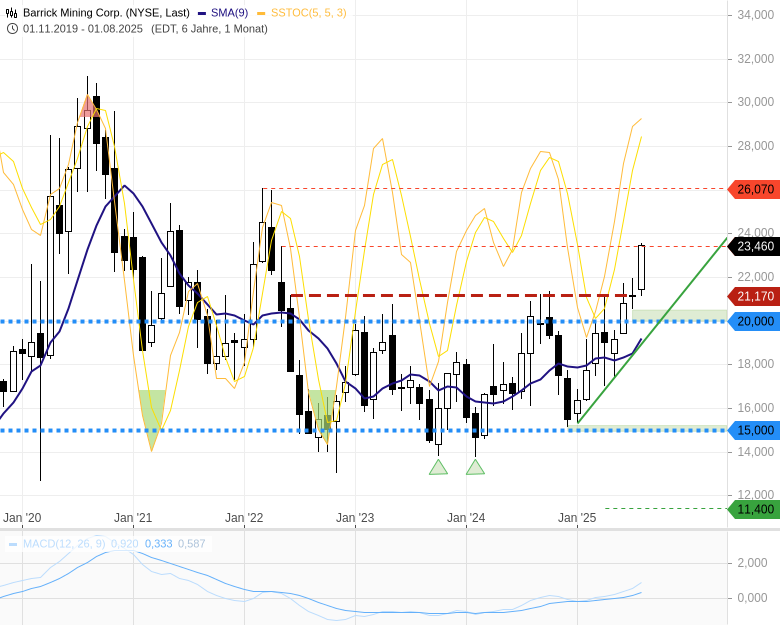Click the (EDT, 6 Jahre, 1 Monat) text
This screenshot has height=625, width=780.
[x=209, y=28]
